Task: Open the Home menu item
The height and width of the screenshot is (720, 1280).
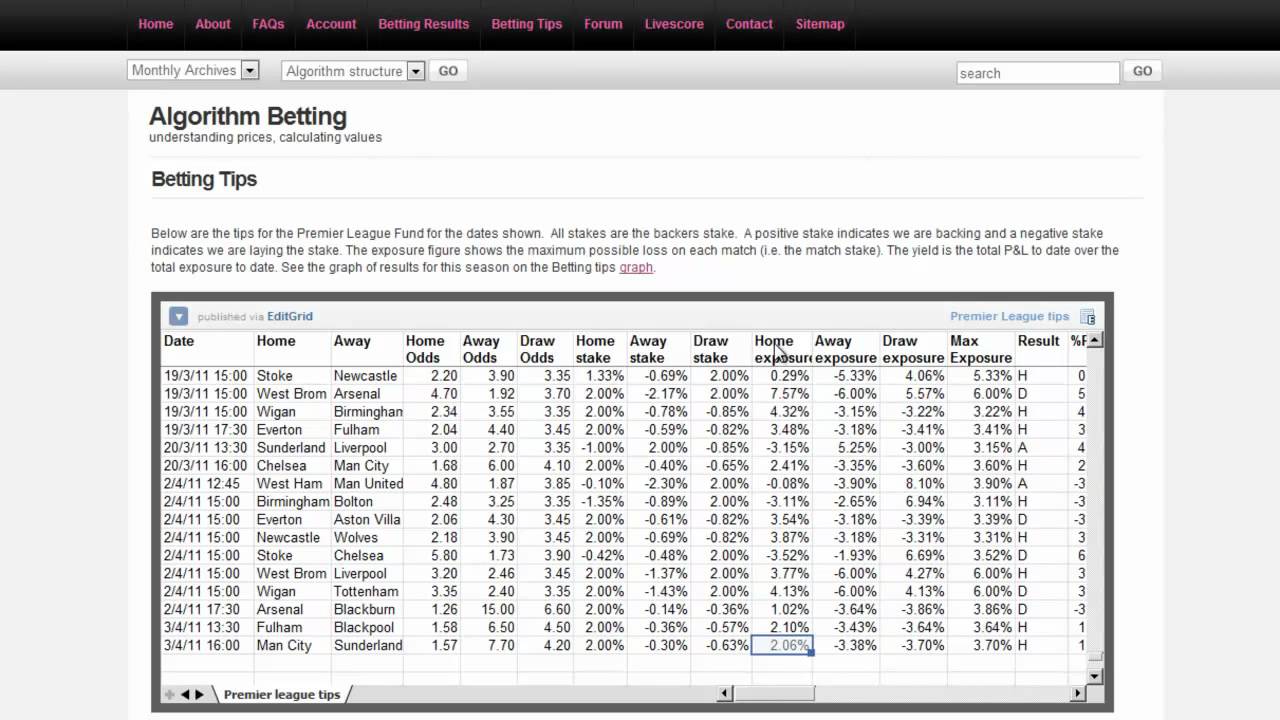Action: (156, 24)
